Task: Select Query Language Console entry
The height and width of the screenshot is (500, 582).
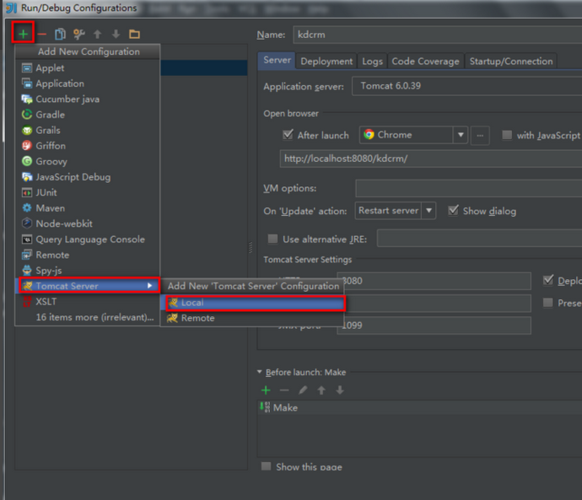Action: click(88, 239)
